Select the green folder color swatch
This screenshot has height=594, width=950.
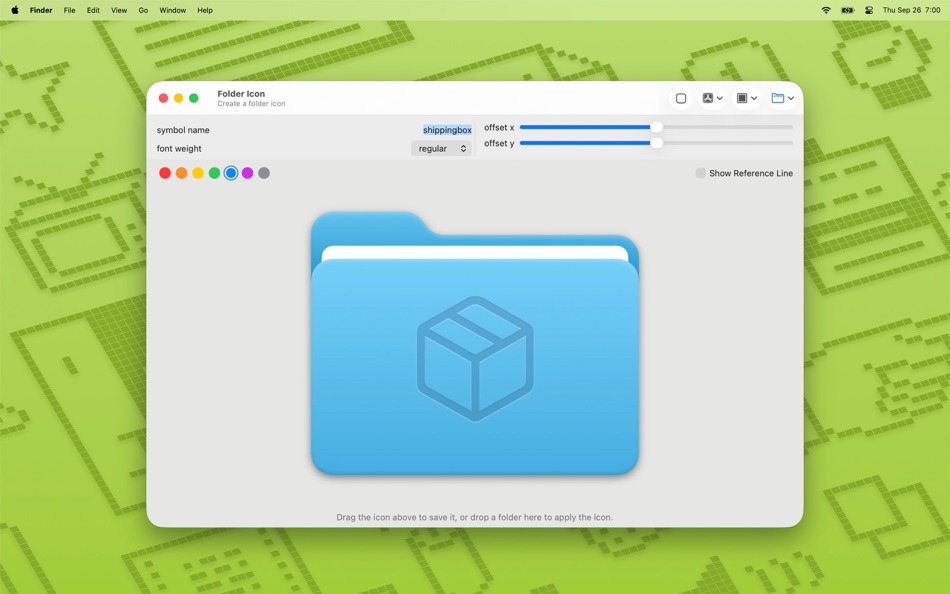click(x=215, y=173)
